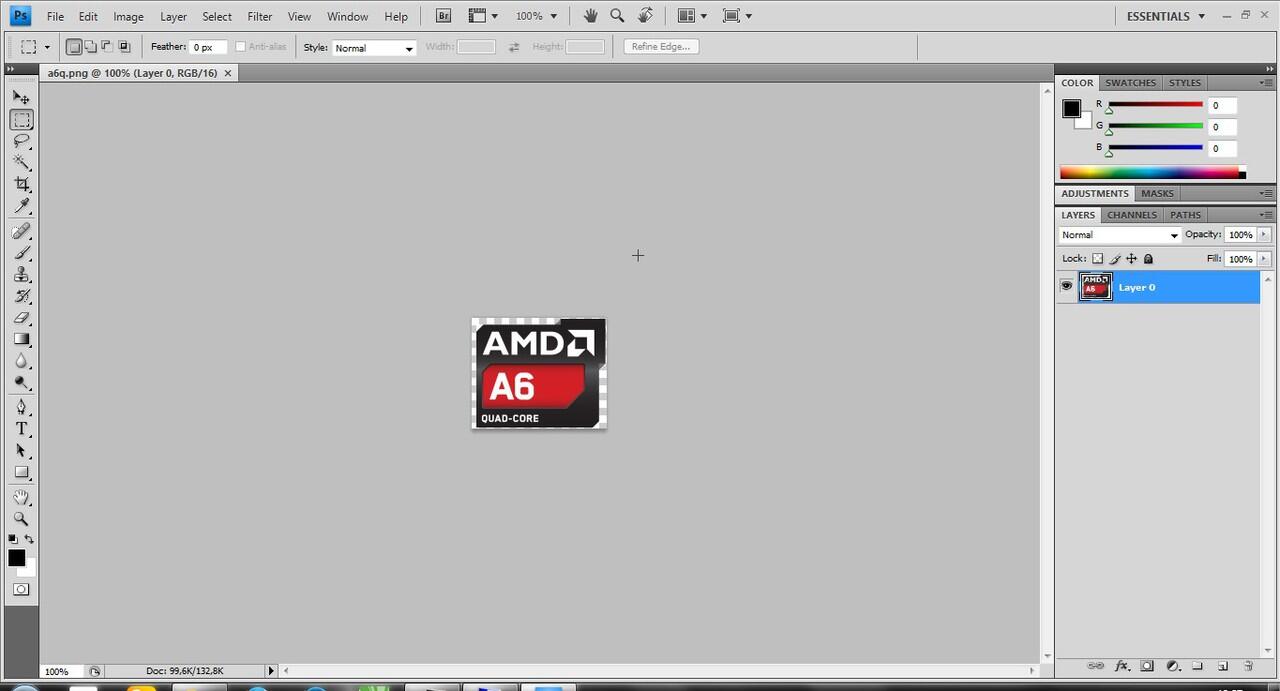Close the a6q.png document tab
The height and width of the screenshot is (691, 1280).
point(228,73)
